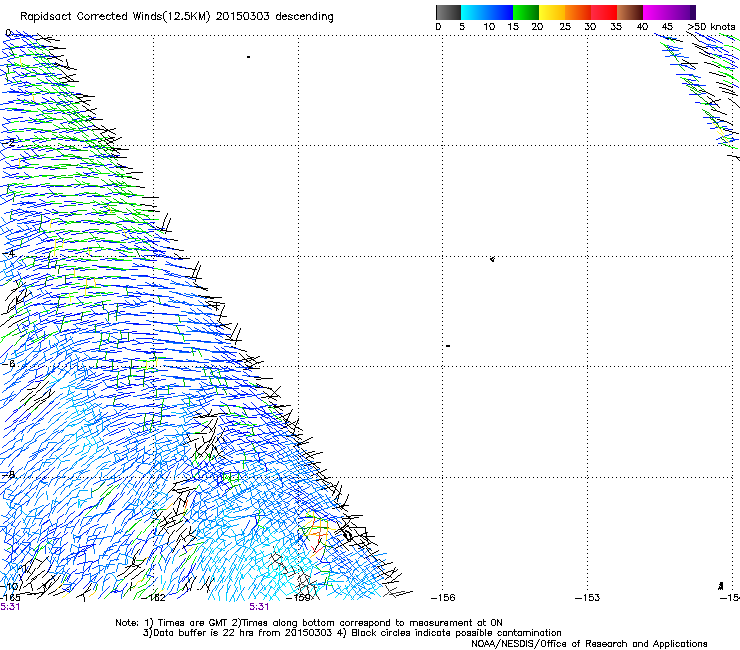Click the '-156' longitude axis label
This screenshot has width=740, height=650.
coord(443,598)
